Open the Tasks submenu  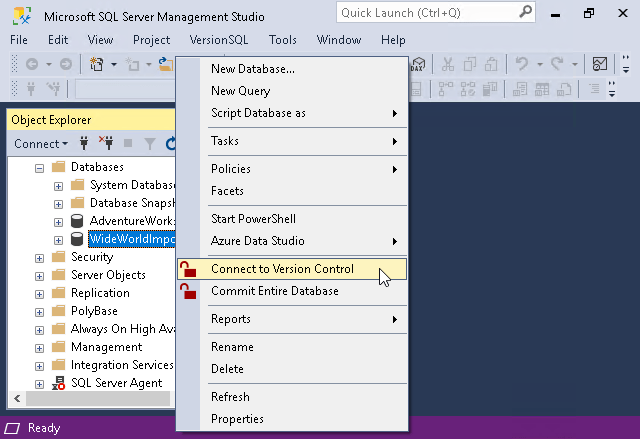292,141
